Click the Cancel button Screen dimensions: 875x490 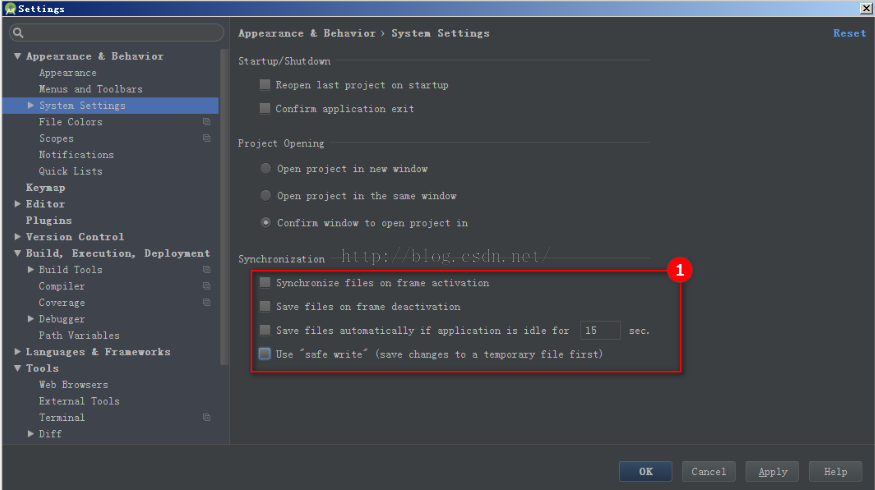709,472
